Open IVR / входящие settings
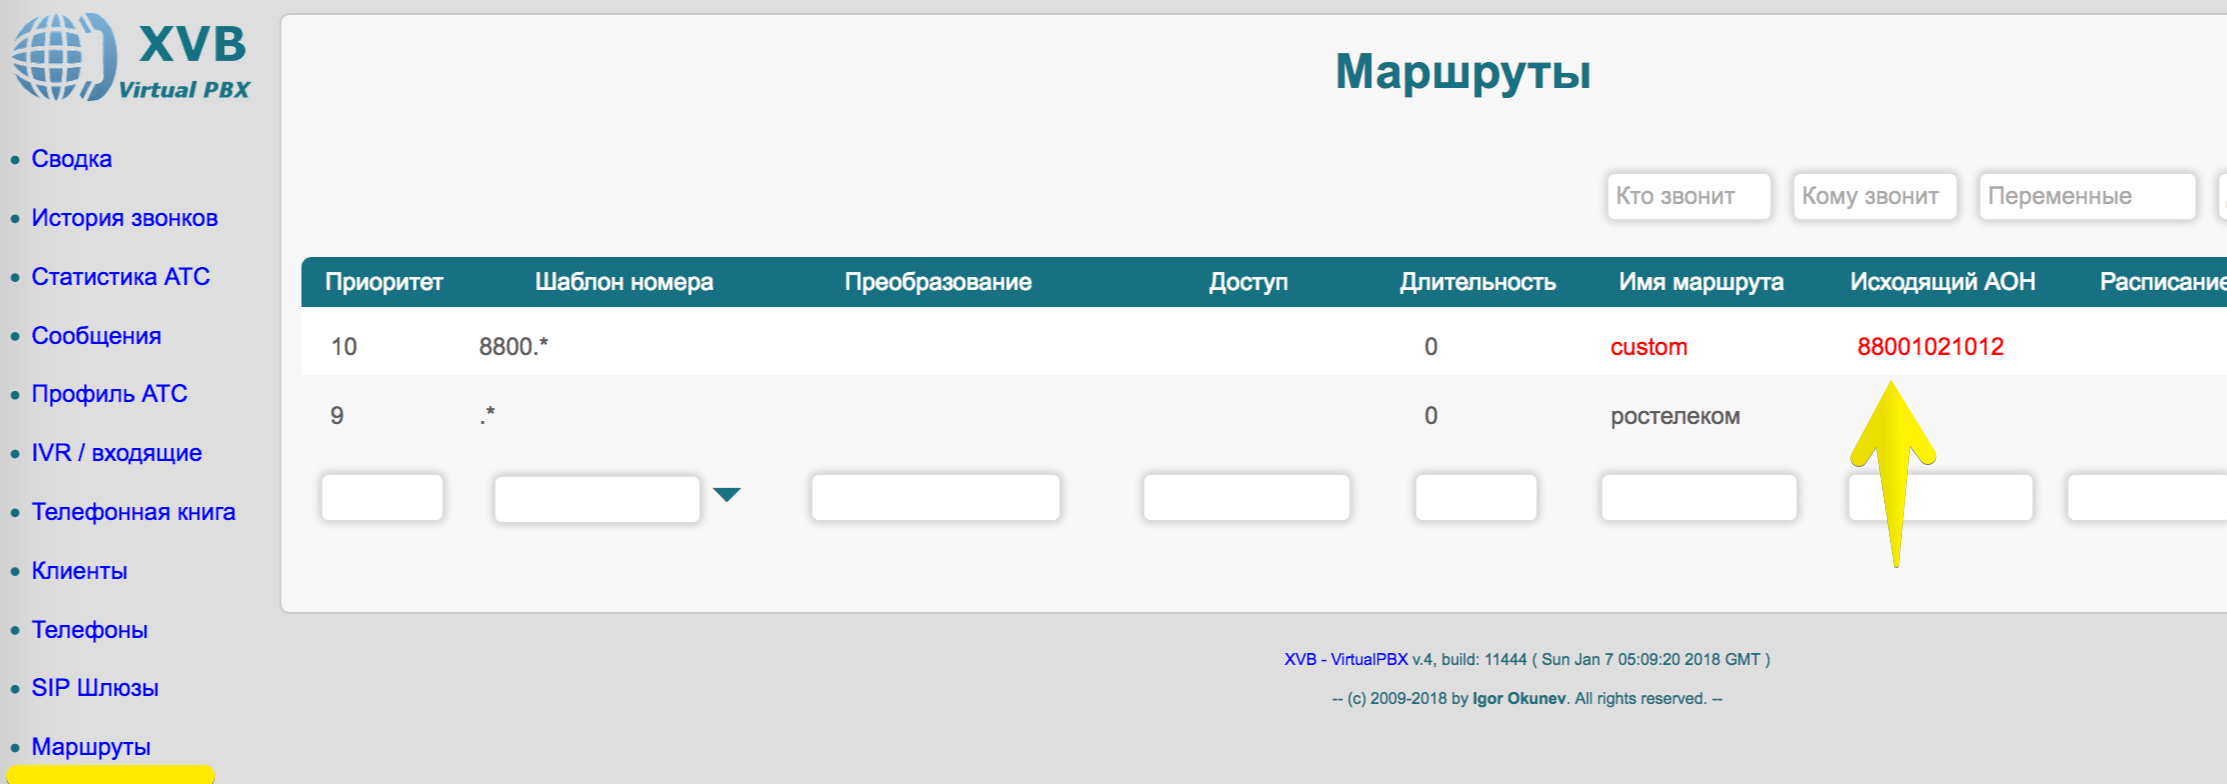2227x784 pixels. (x=116, y=453)
